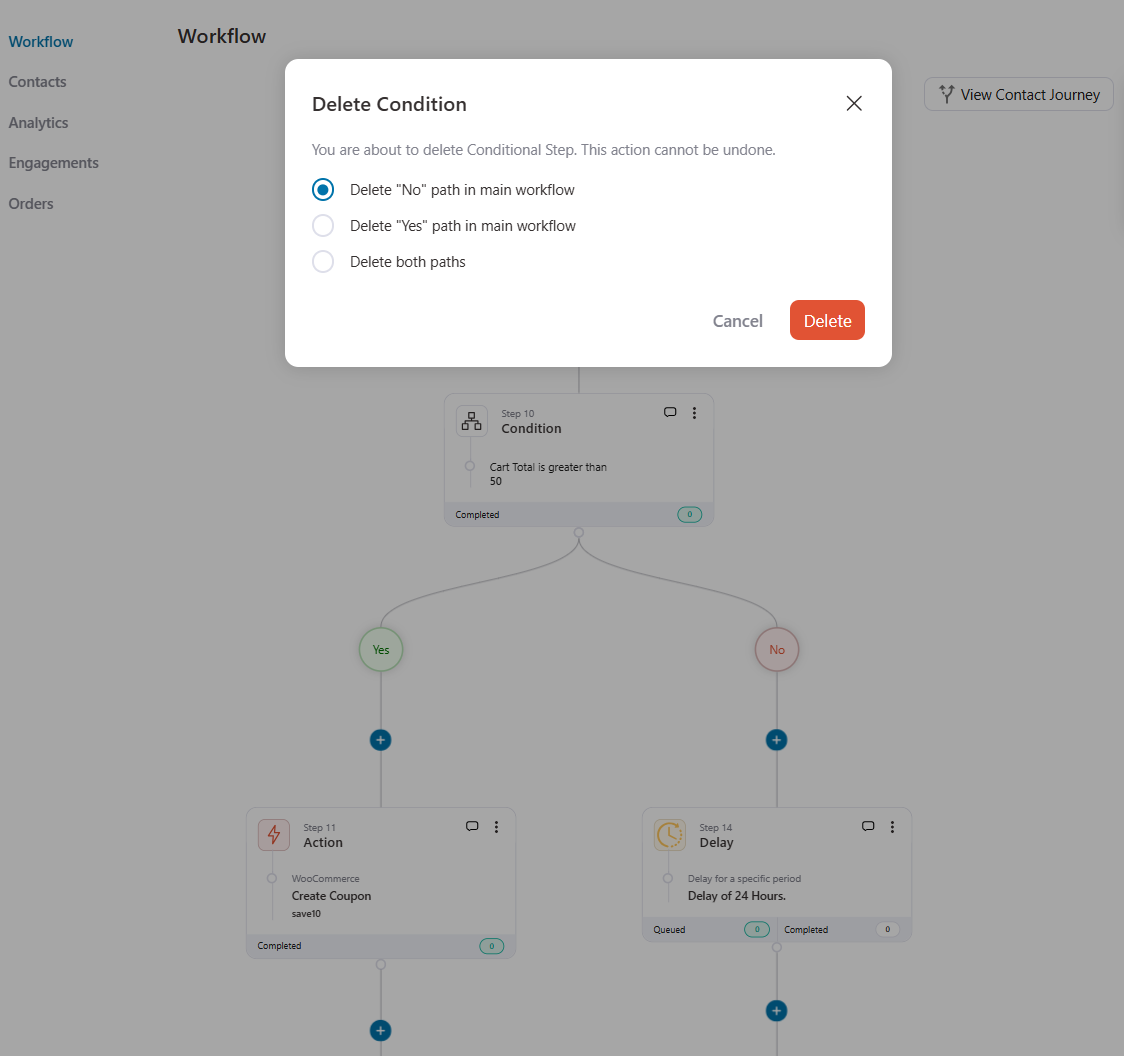Open three-dot menu on Condition step

(694, 413)
